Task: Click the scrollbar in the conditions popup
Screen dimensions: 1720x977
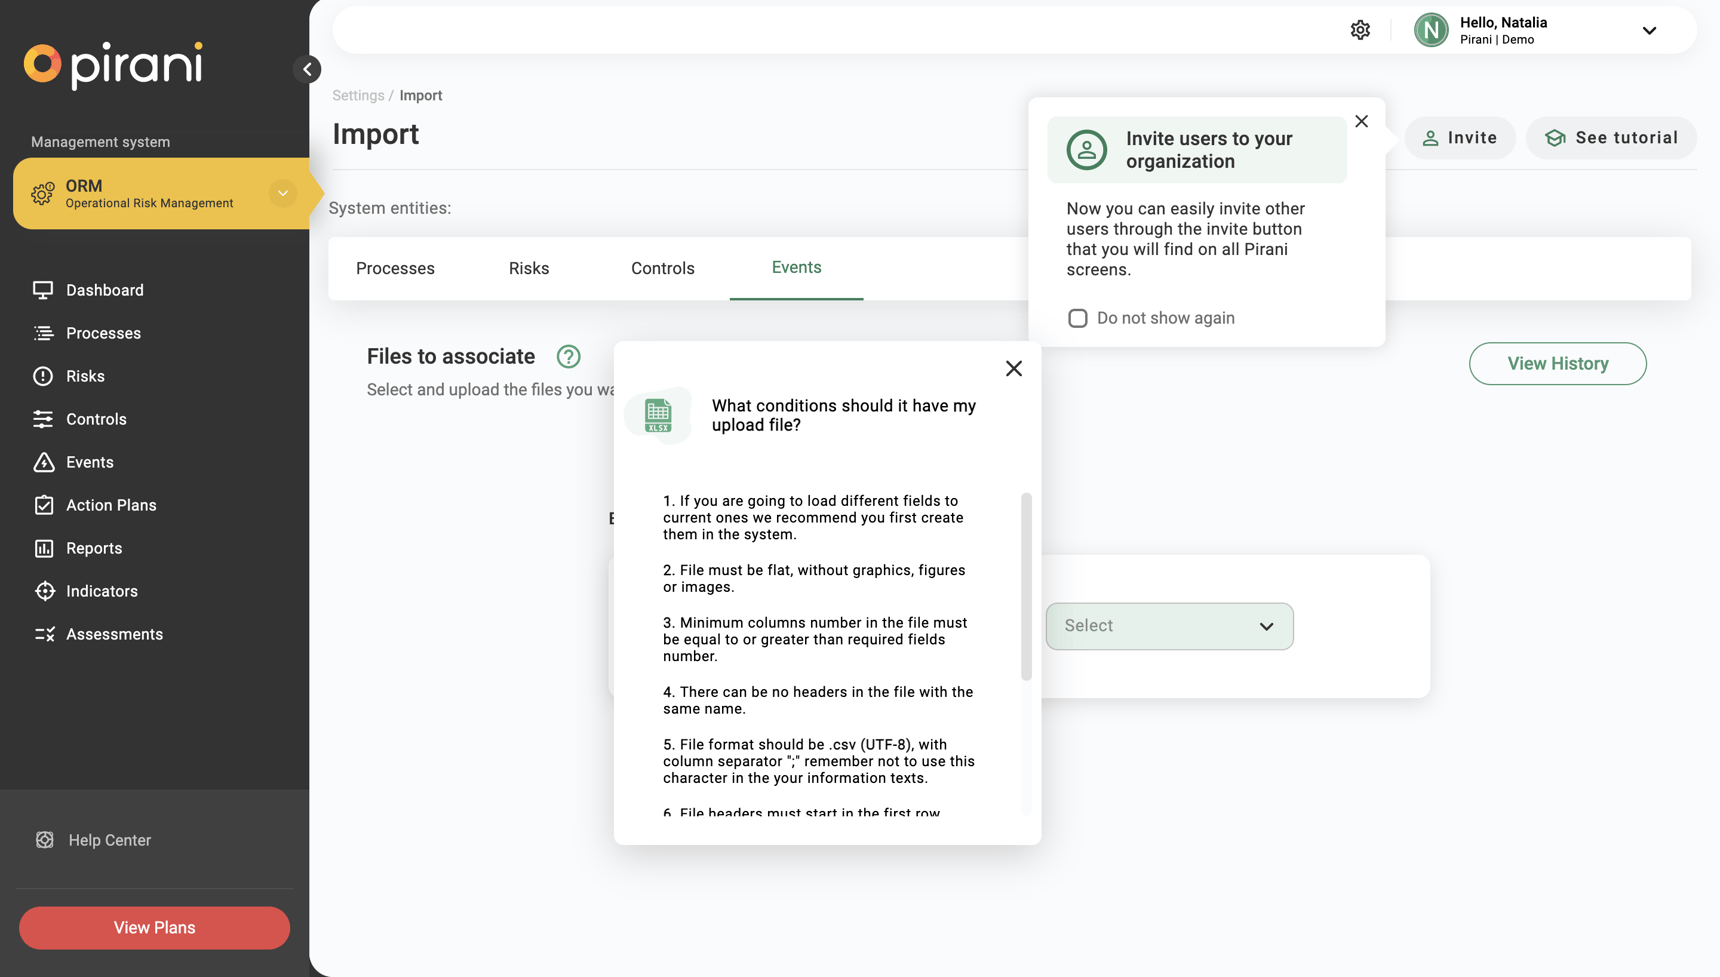Action: click(x=1026, y=587)
